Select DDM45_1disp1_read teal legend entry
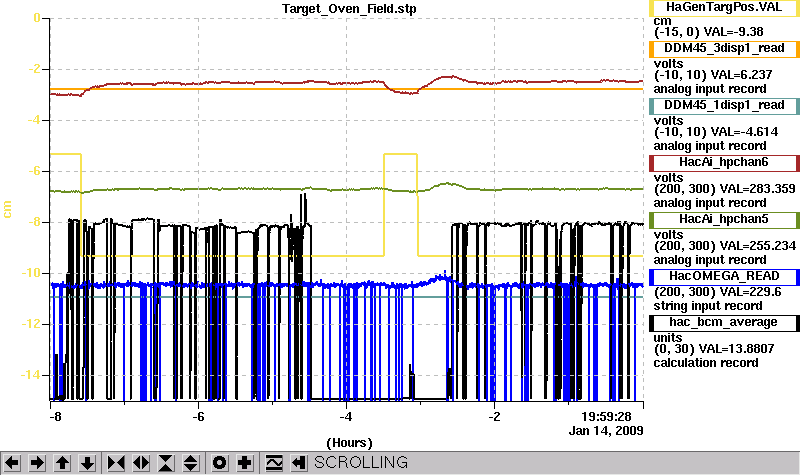Screen dimensions: 800x475 click(x=724, y=105)
